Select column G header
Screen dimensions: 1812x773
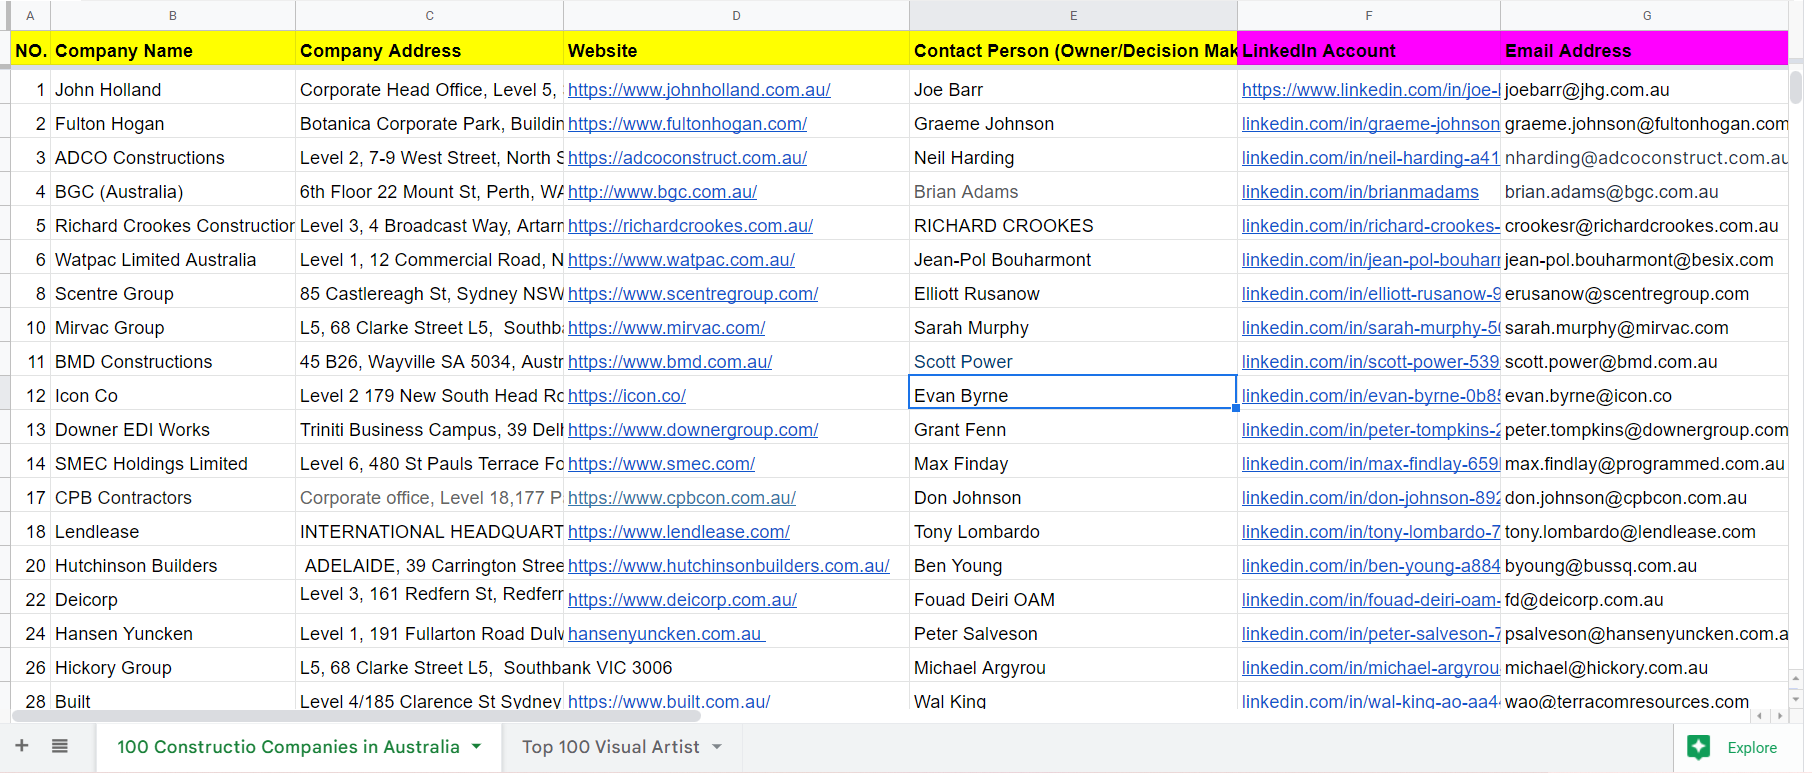coord(1646,15)
